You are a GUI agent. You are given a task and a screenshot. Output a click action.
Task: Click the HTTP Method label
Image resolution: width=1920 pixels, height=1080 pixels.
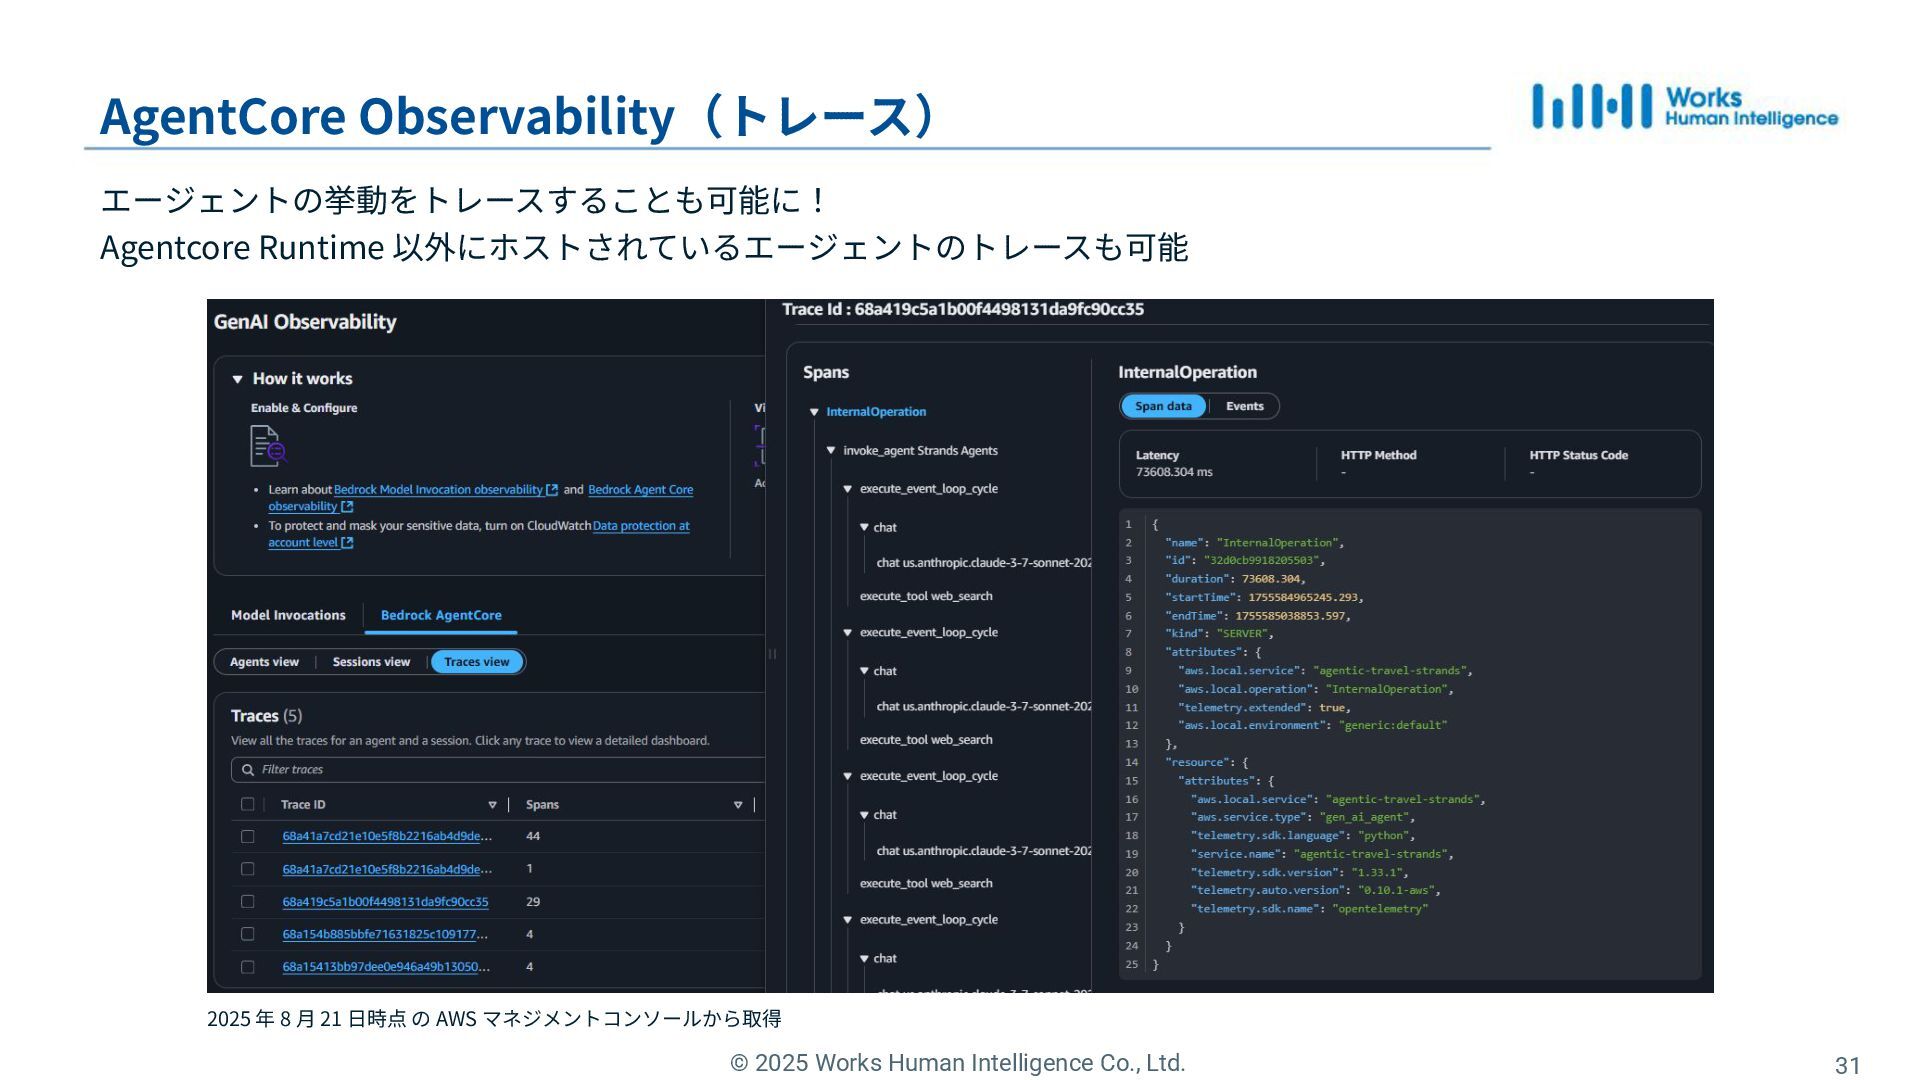tap(1378, 455)
